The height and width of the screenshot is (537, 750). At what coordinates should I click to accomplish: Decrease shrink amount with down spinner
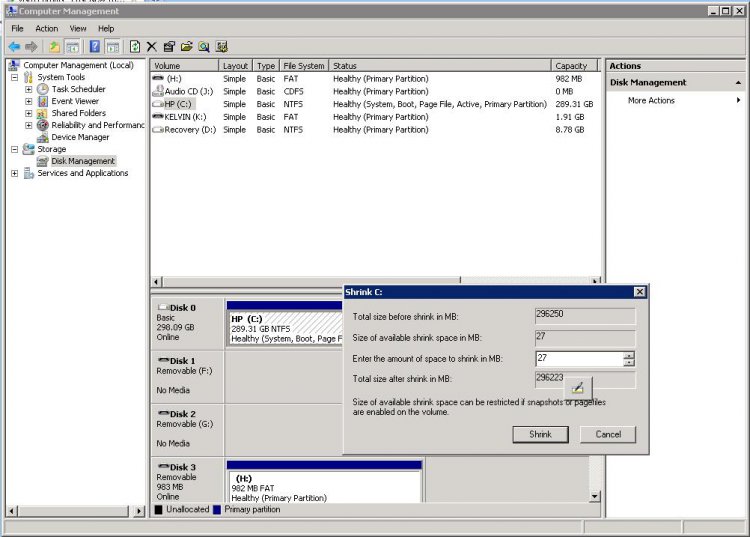click(x=629, y=362)
